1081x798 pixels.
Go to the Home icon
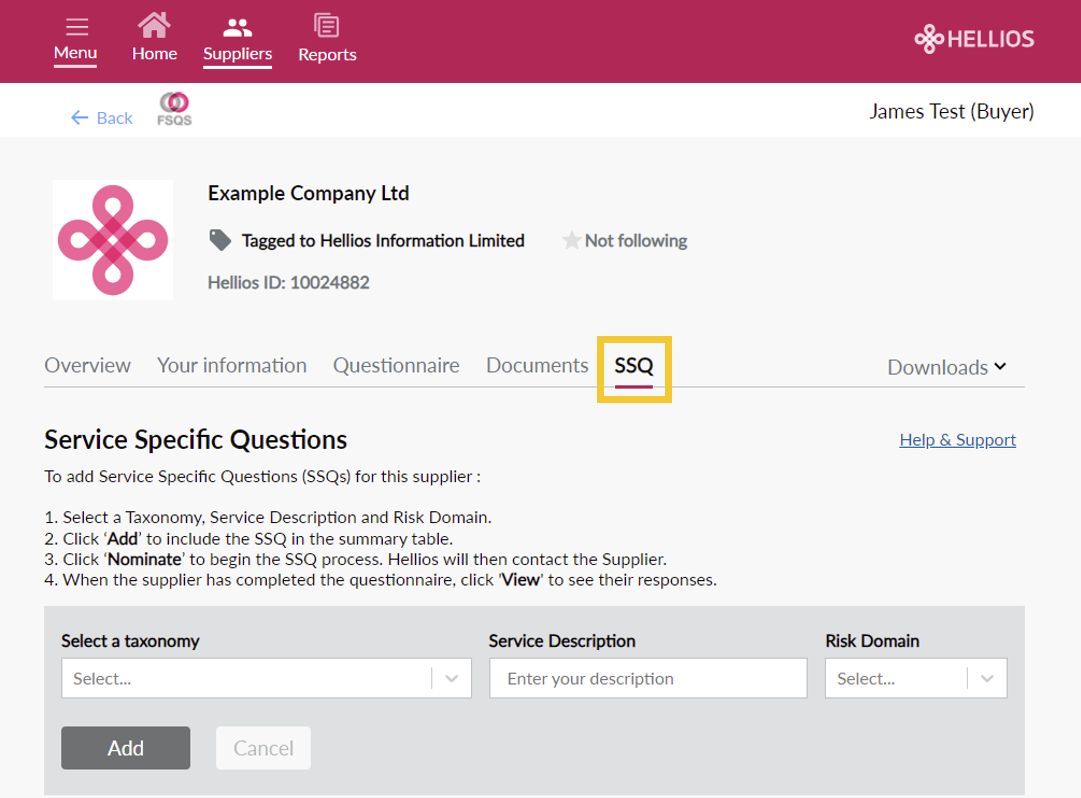(x=154, y=25)
